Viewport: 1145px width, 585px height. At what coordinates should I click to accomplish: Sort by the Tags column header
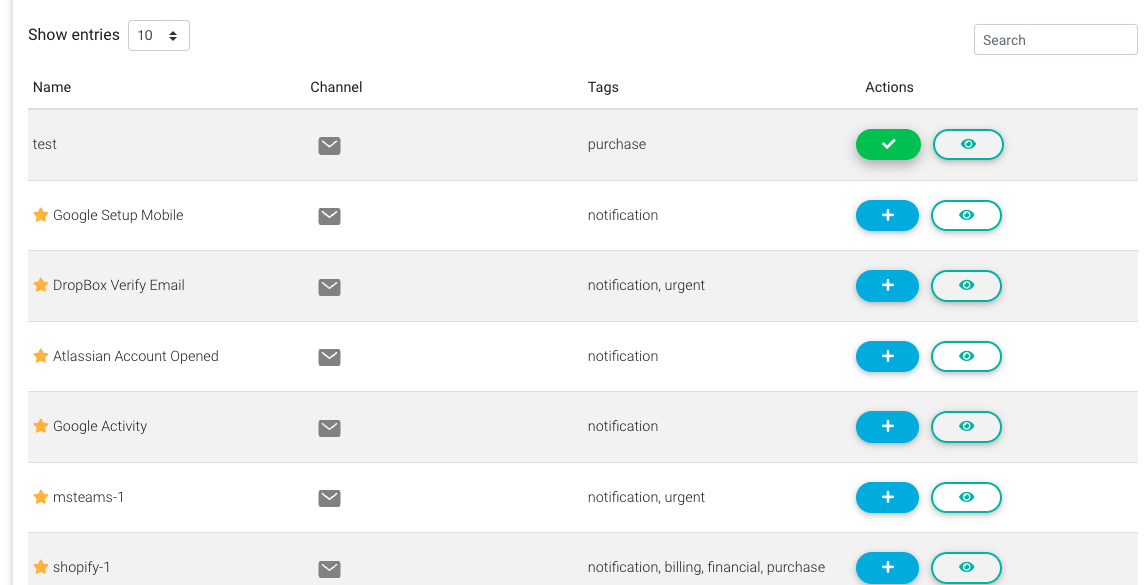(603, 87)
